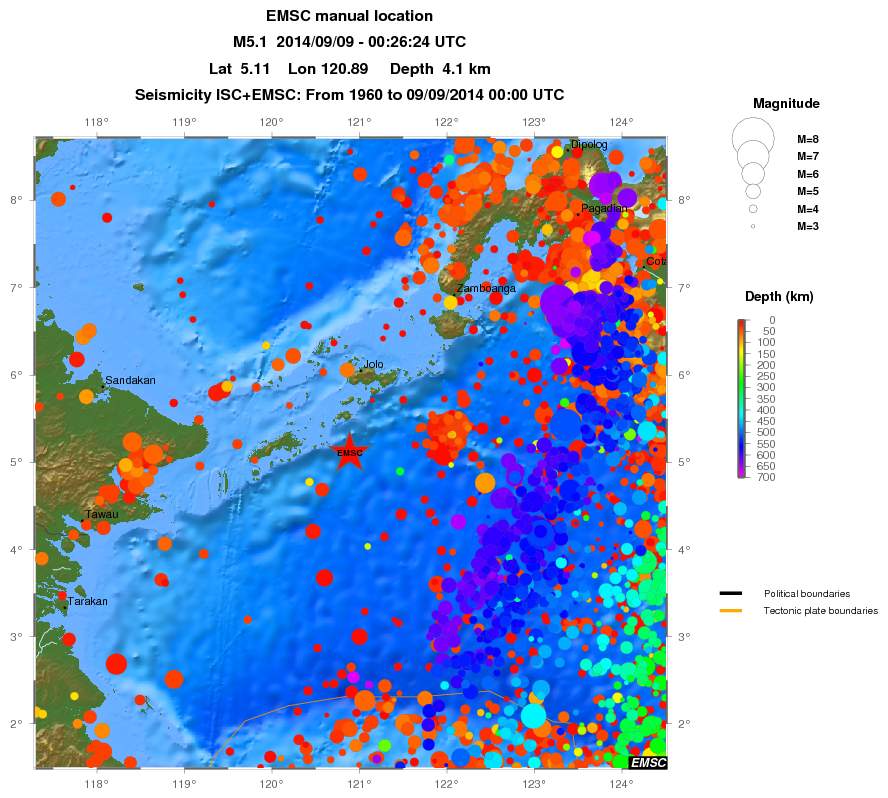Click the large cyan earthquake circle near 123°, 2°
Image resolution: width=888 pixels, height=798 pixels.
533,716
